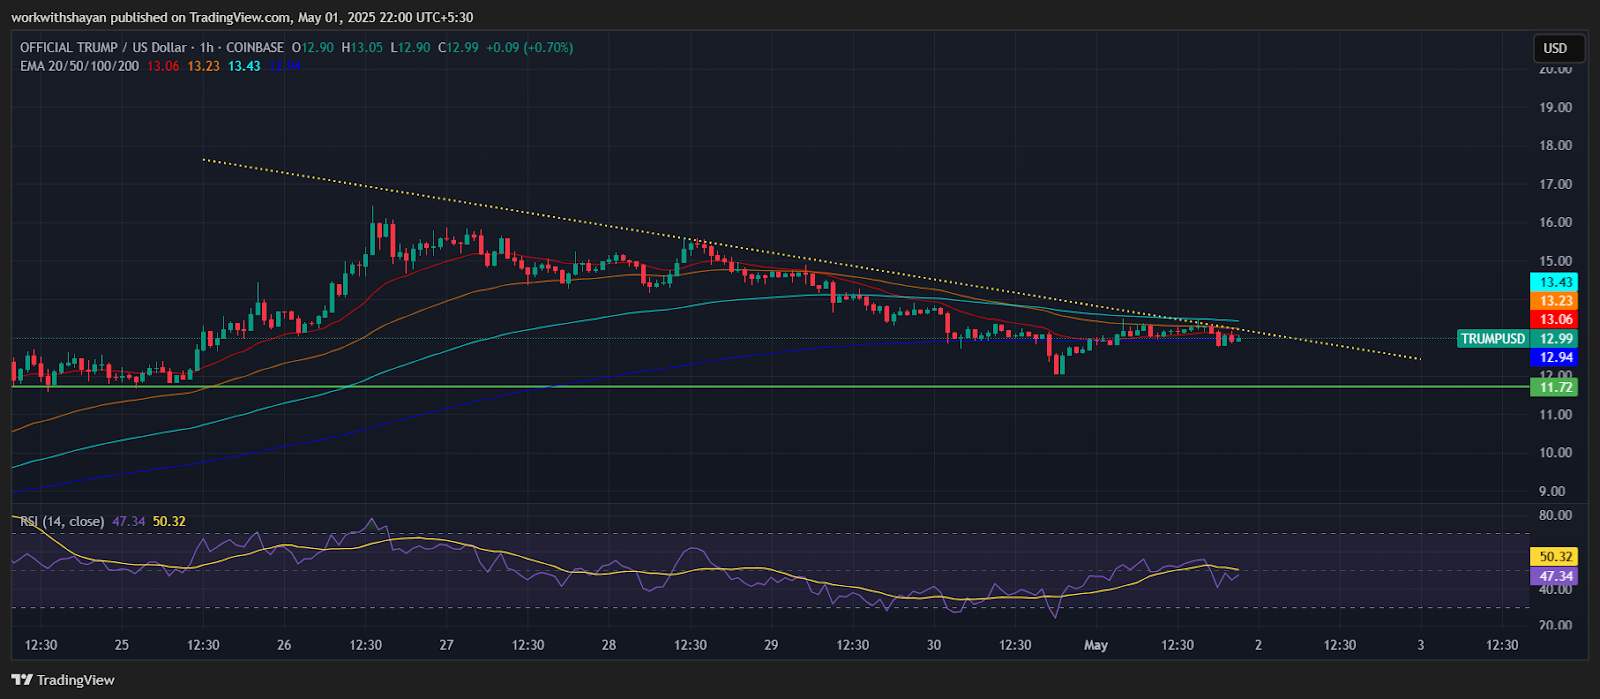1600x699 pixels.
Task: Click the high value H13.05
Action: point(363,47)
